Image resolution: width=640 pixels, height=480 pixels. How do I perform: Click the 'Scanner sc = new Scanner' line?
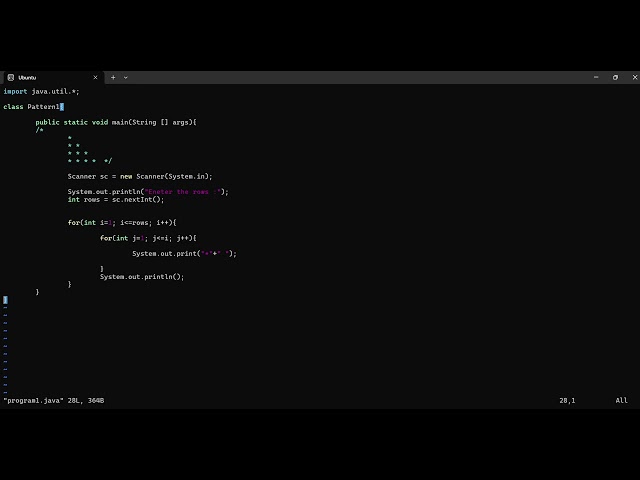[x=140, y=176]
